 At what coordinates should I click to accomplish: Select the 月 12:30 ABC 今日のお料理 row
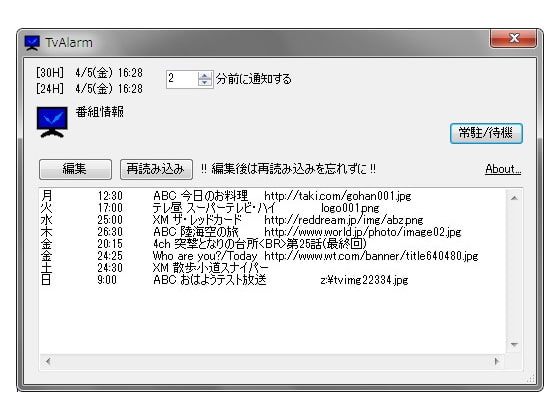[226, 196]
